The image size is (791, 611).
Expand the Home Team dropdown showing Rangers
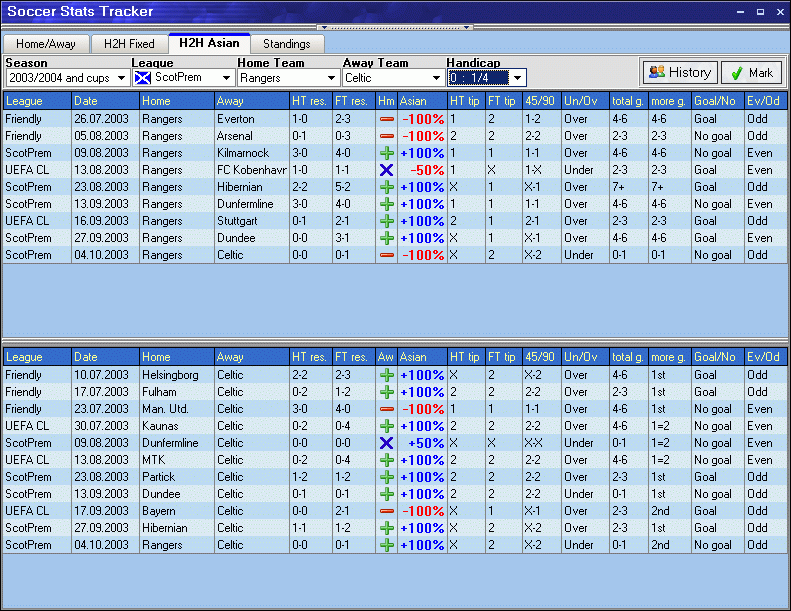331,78
